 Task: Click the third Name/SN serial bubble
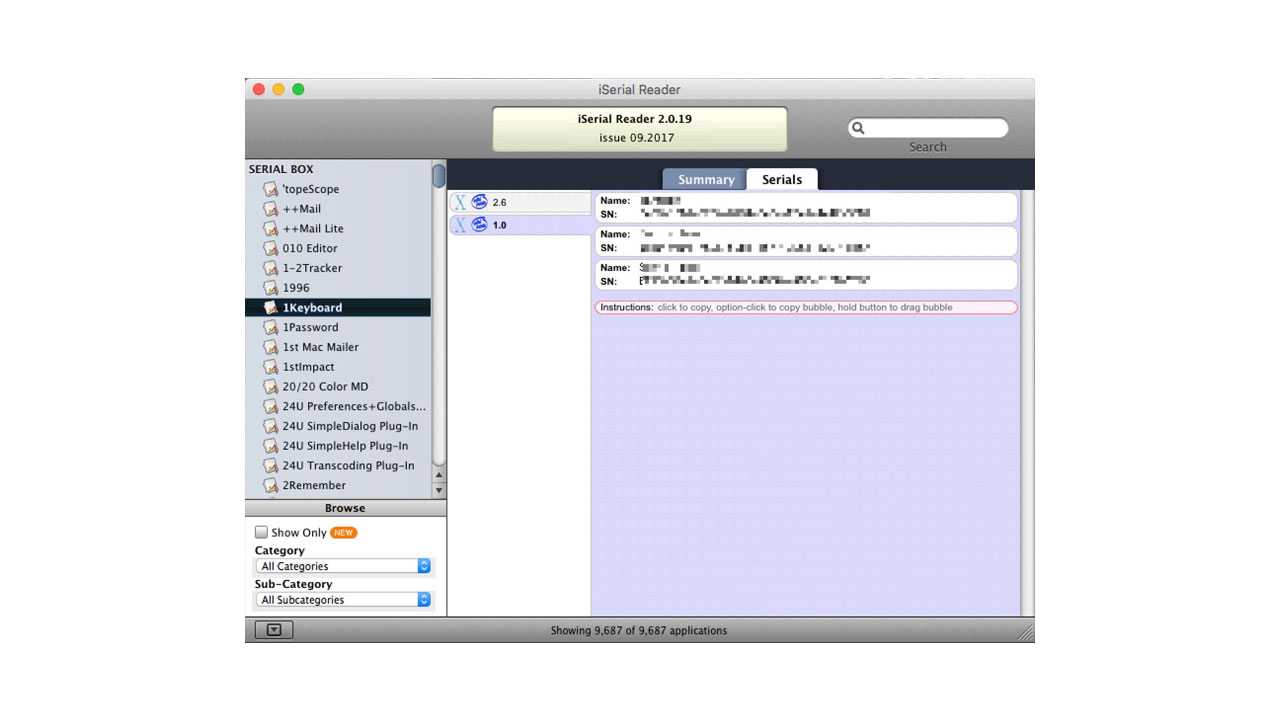806,275
